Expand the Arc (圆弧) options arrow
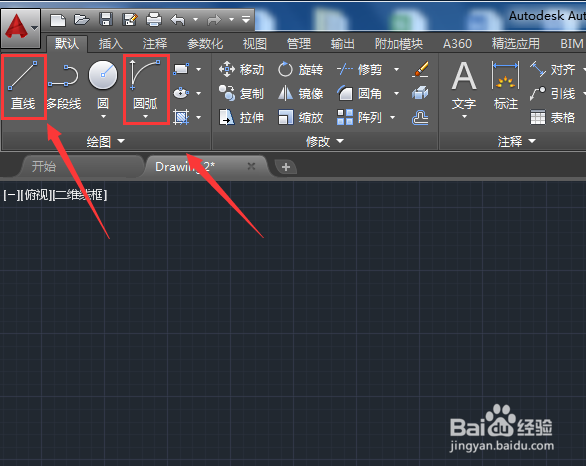The image size is (586, 466). tap(145, 117)
